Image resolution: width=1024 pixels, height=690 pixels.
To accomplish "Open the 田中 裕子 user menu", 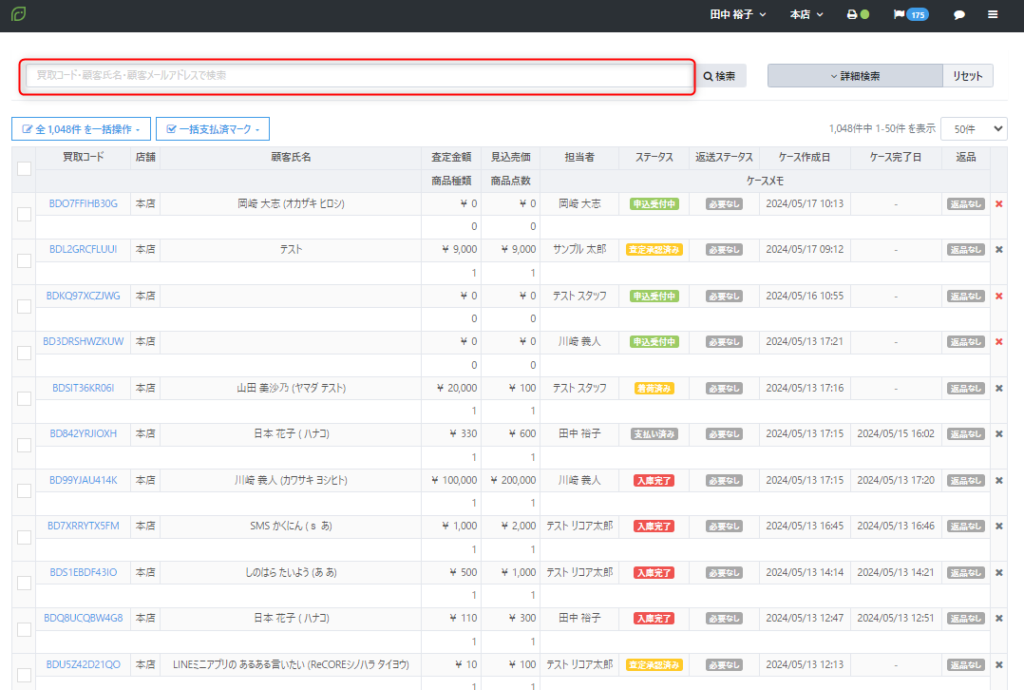I will coord(738,15).
